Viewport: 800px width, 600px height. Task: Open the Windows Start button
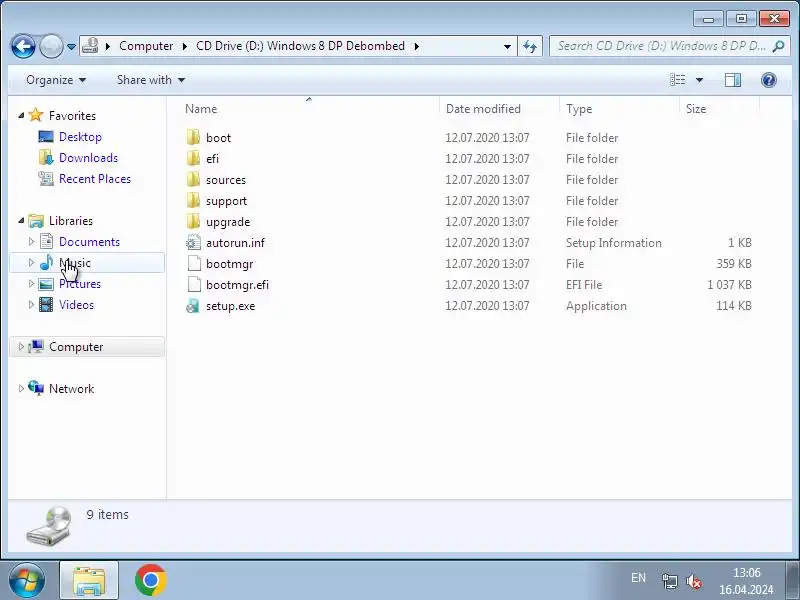[x=26, y=581]
